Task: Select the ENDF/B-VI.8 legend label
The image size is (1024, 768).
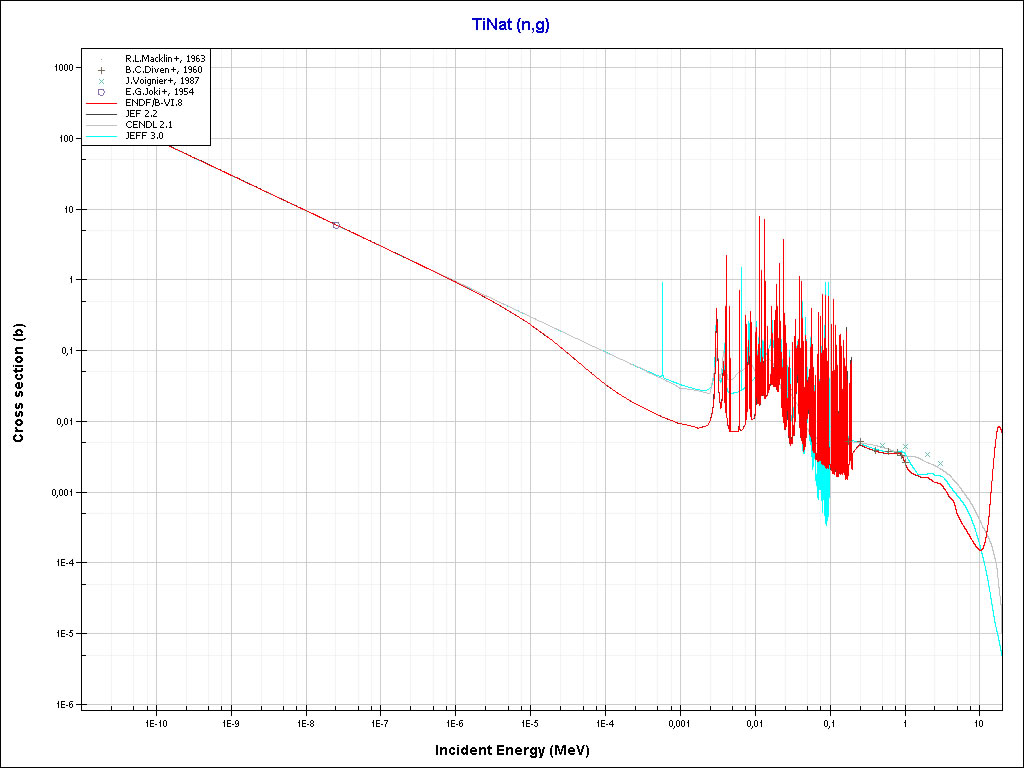Action: (x=153, y=103)
